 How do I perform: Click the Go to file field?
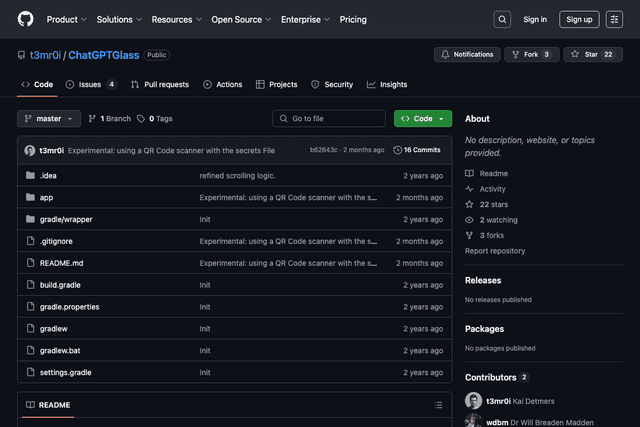pyautogui.click(x=329, y=118)
